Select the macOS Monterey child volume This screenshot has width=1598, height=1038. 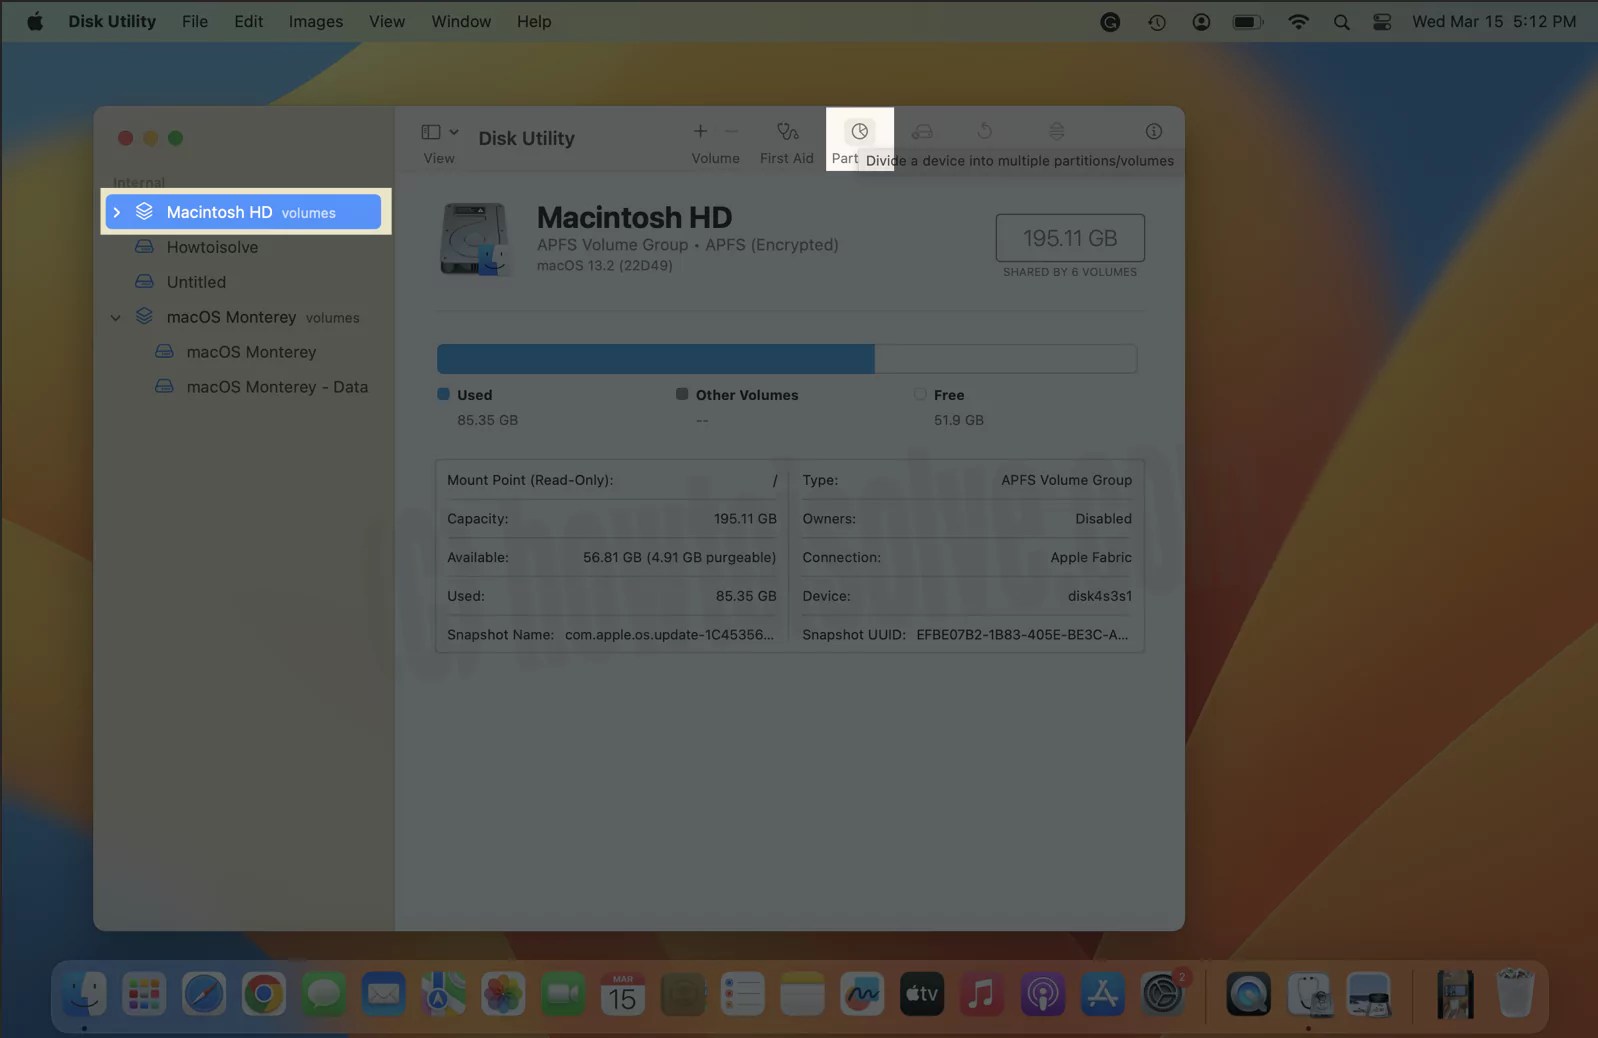click(x=243, y=352)
